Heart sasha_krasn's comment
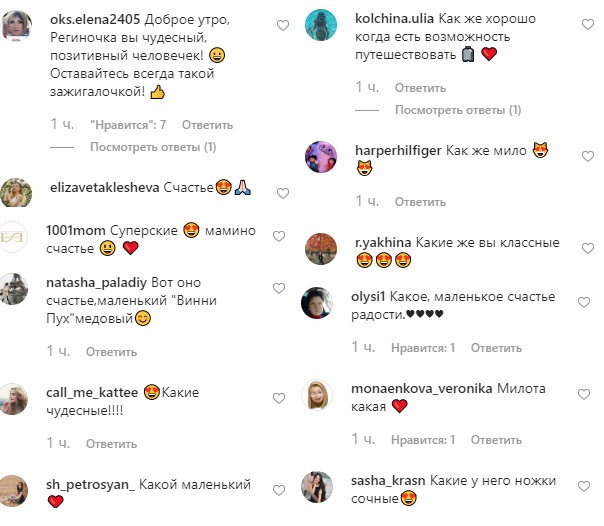 tap(584, 486)
